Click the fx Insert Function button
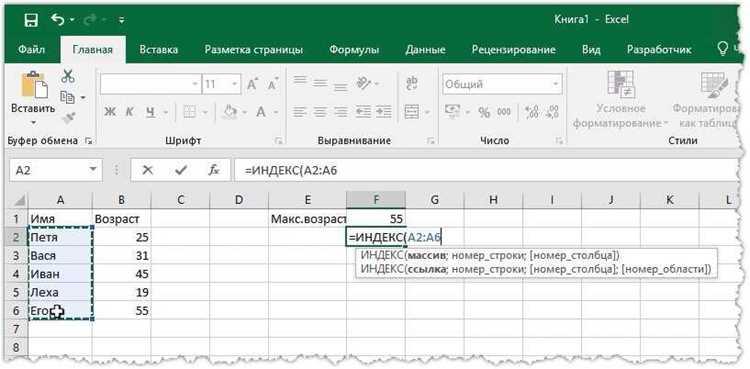This screenshot has width=750, height=369. [213, 170]
